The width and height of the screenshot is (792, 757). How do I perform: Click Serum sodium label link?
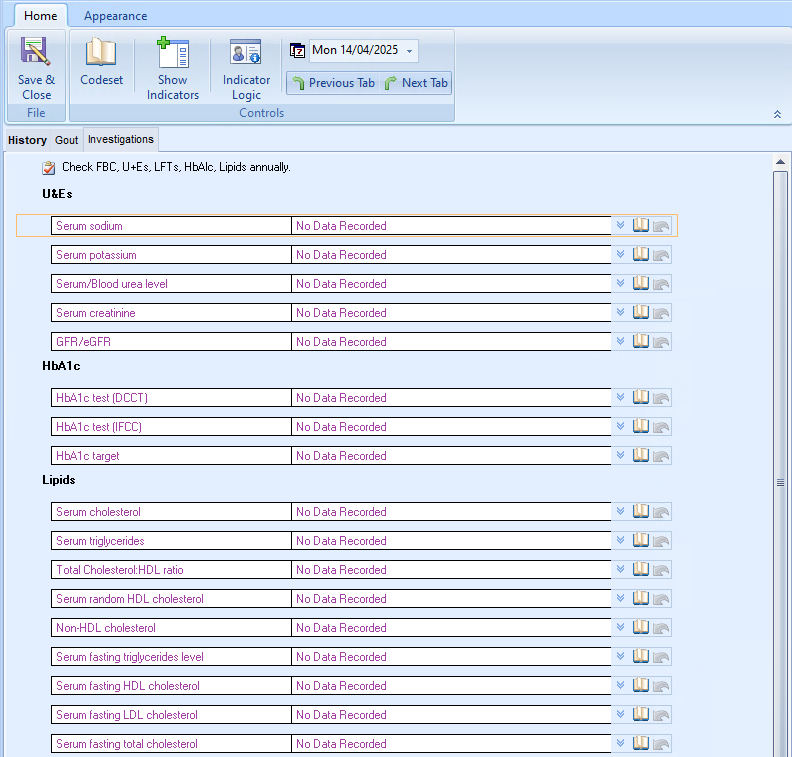coord(89,226)
